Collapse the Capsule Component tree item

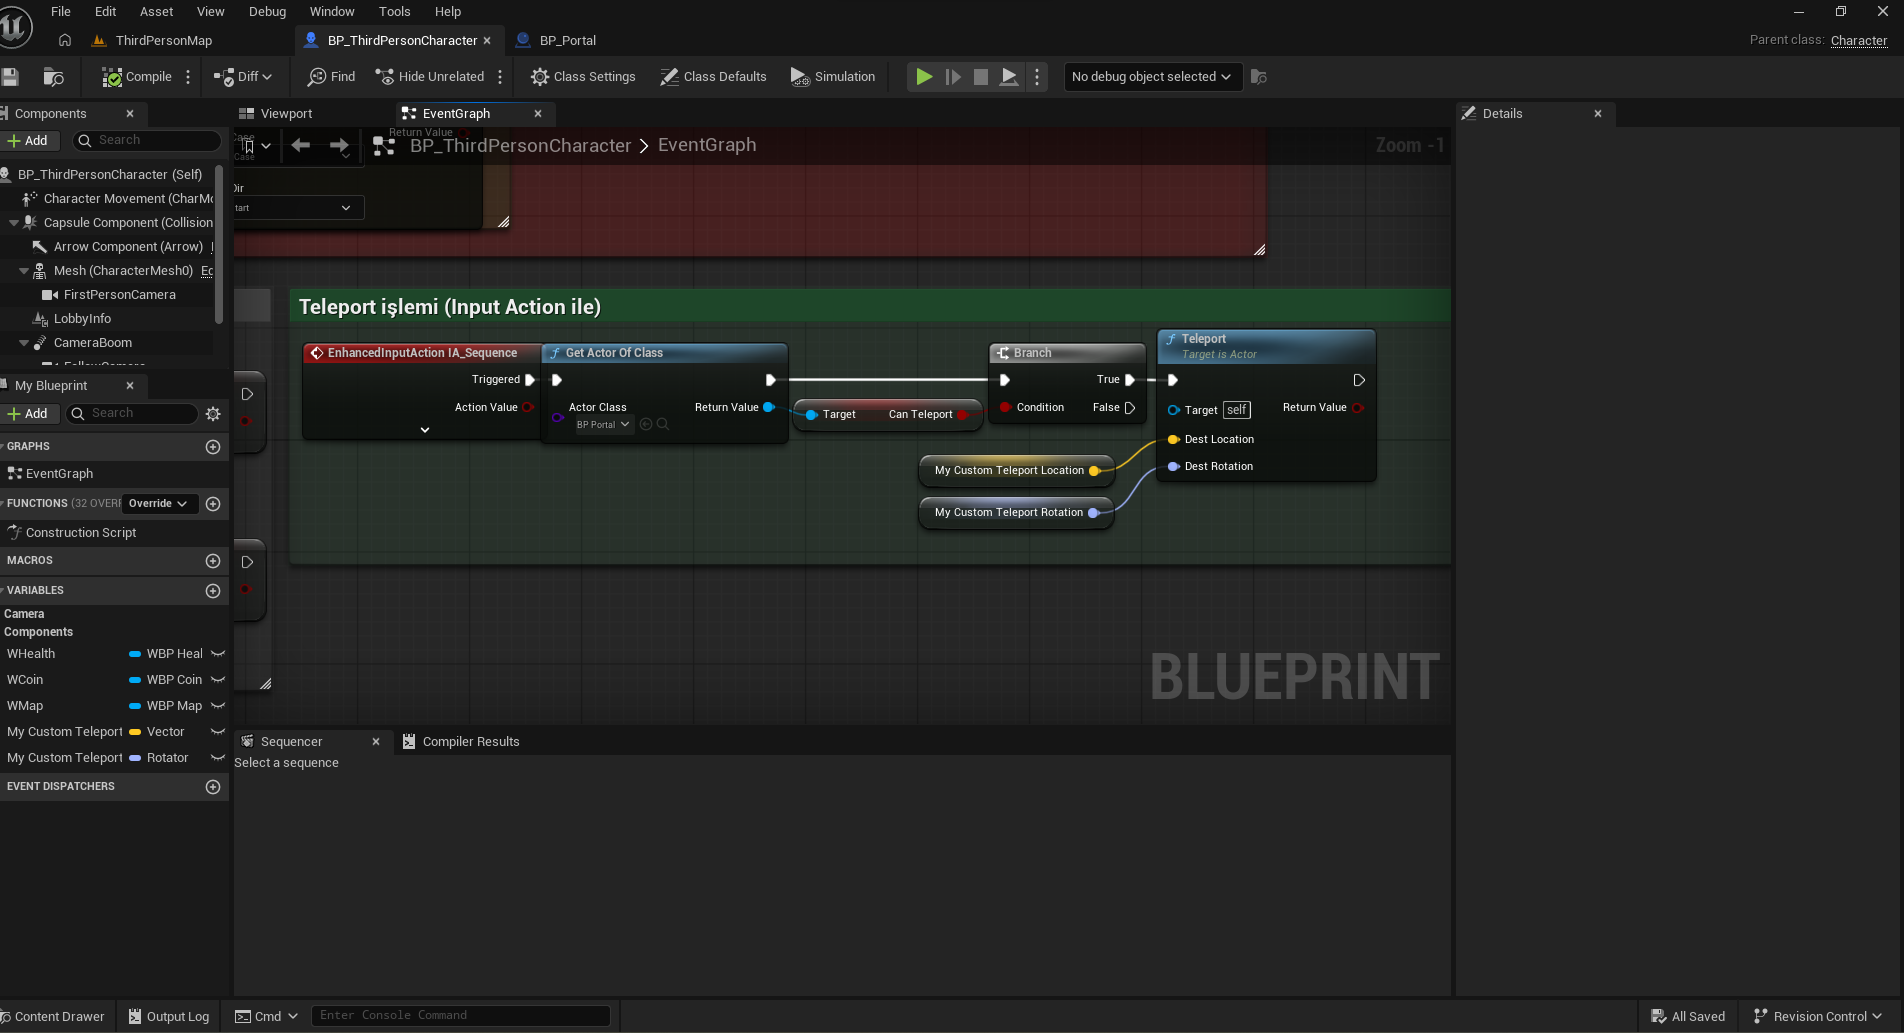pyautogui.click(x=14, y=223)
